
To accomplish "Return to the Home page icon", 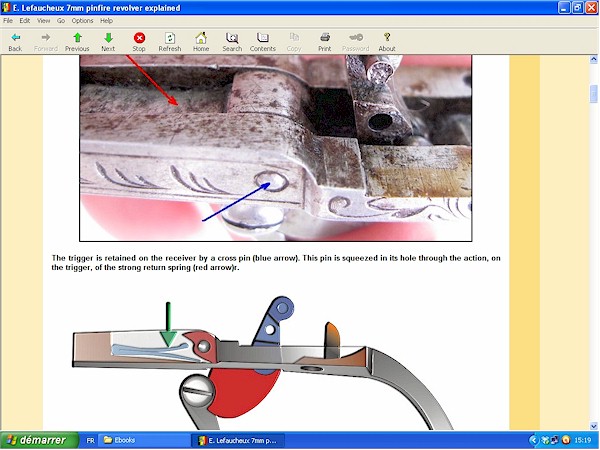I will click(201, 38).
